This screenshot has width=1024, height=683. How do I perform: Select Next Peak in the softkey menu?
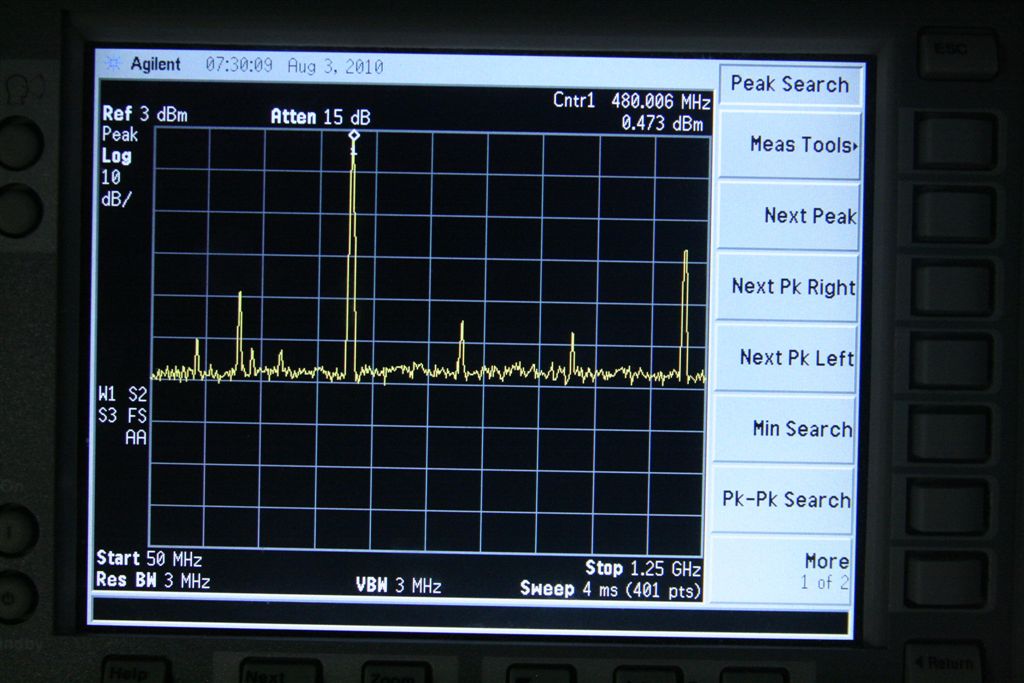[788, 216]
